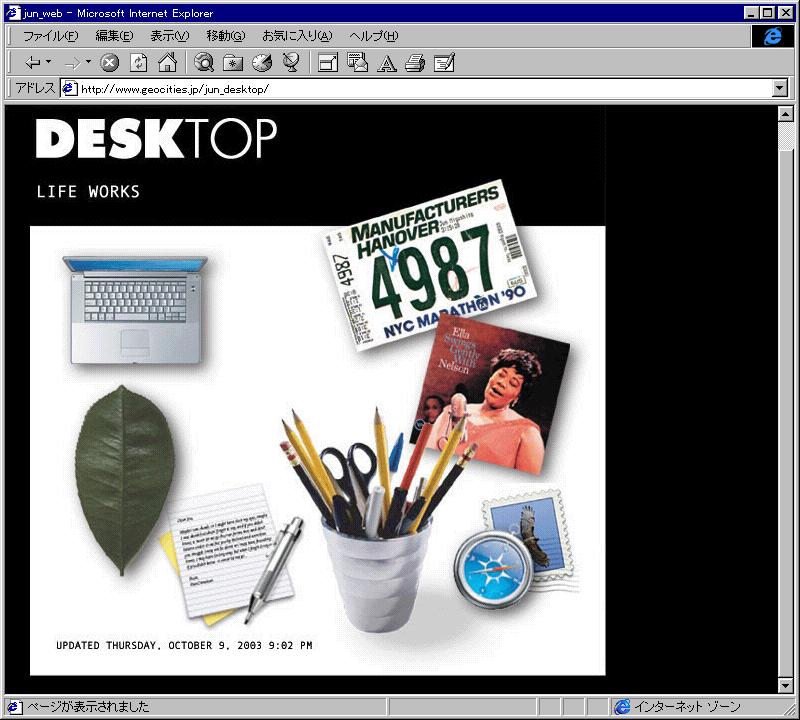Click the DESKTOP title logo

(156, 138)
